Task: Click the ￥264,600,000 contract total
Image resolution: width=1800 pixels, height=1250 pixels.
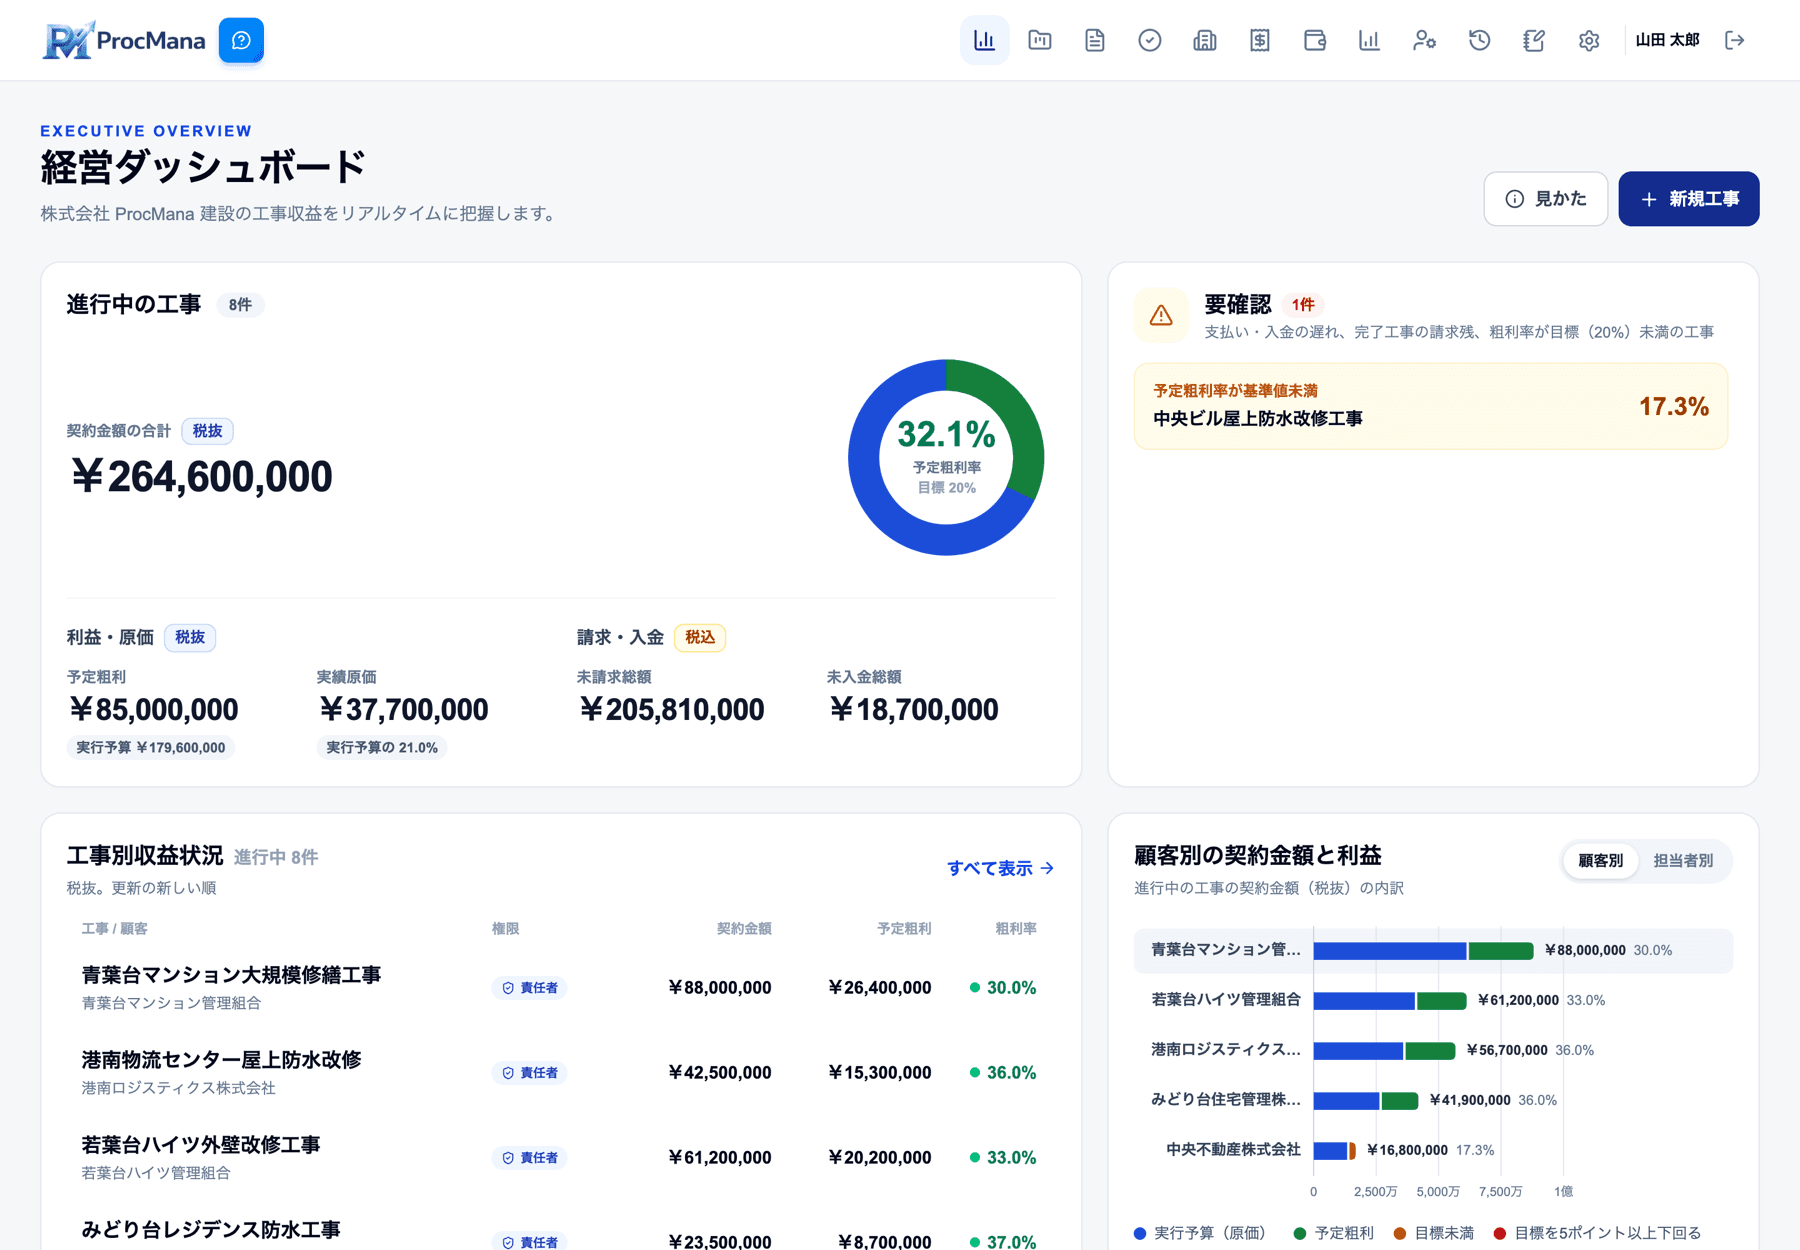Action: (x=200, y=476)
